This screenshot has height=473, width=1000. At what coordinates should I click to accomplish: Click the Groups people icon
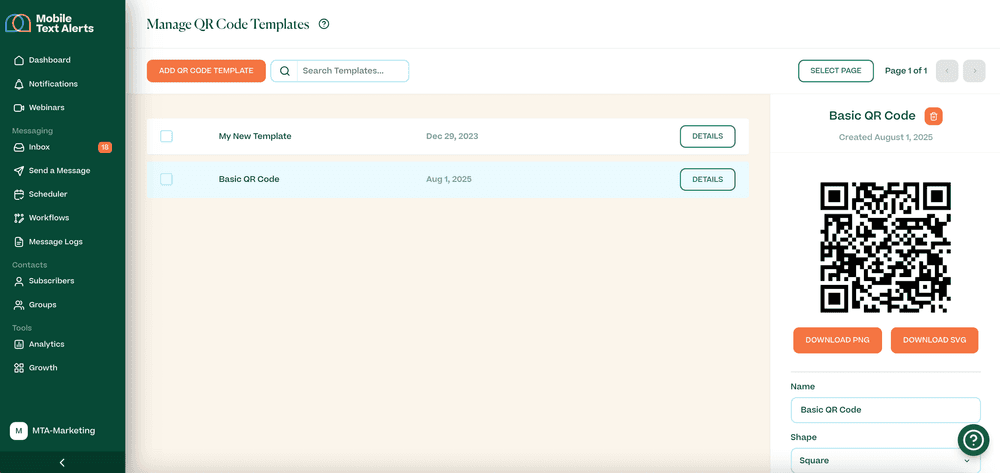(x=18, y=305)
